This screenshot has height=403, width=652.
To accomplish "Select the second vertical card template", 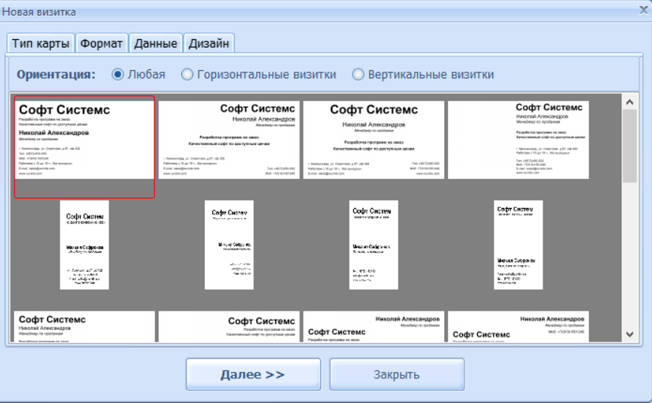I will (x=229, y=245).
